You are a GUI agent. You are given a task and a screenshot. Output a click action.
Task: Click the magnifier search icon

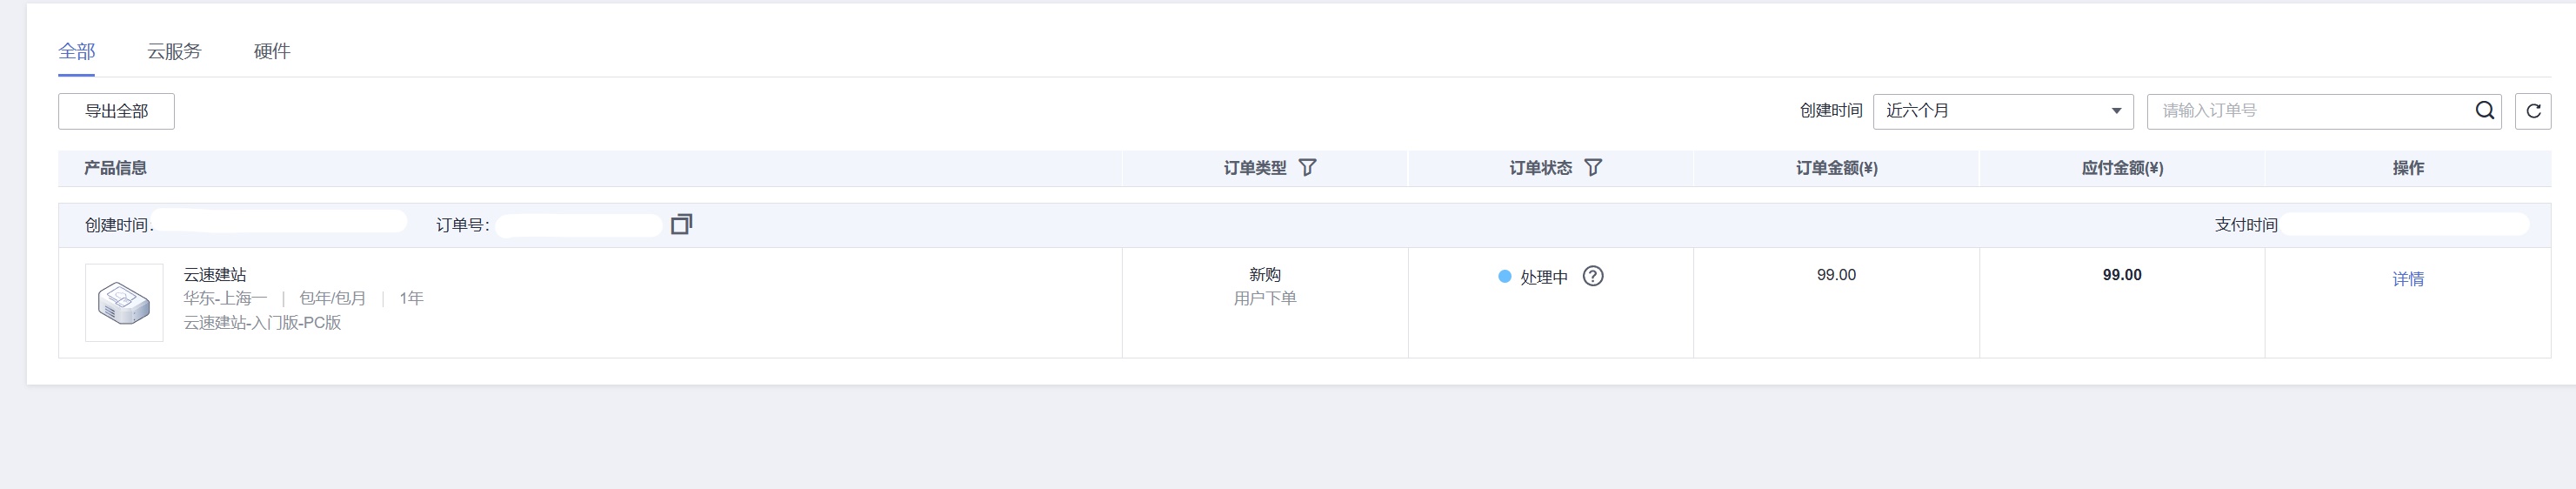tap(2484, 111)
